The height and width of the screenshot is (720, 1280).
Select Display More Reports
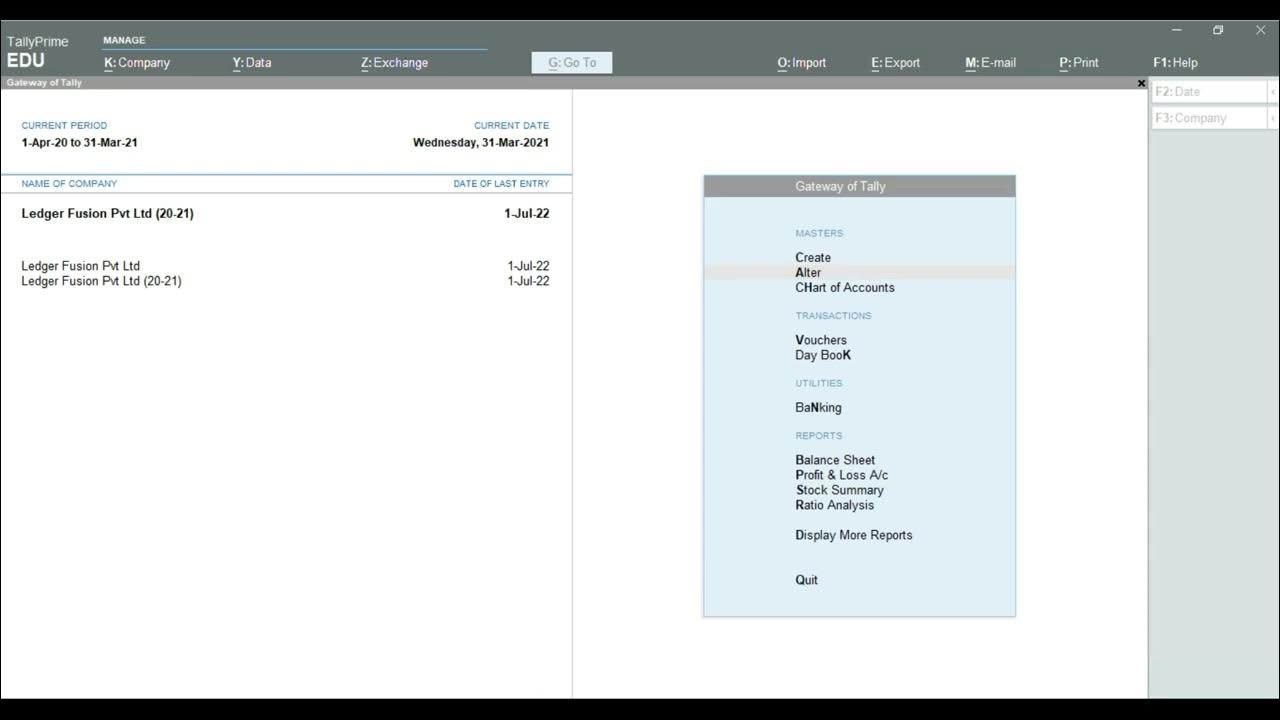854,535
